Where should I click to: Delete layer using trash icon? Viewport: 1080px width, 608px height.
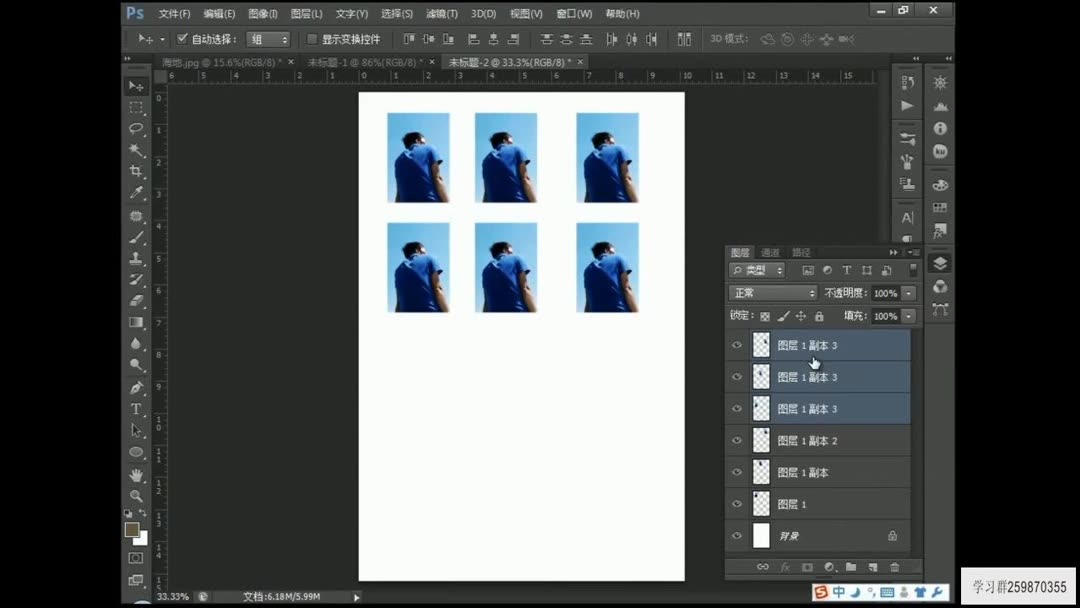894,567
